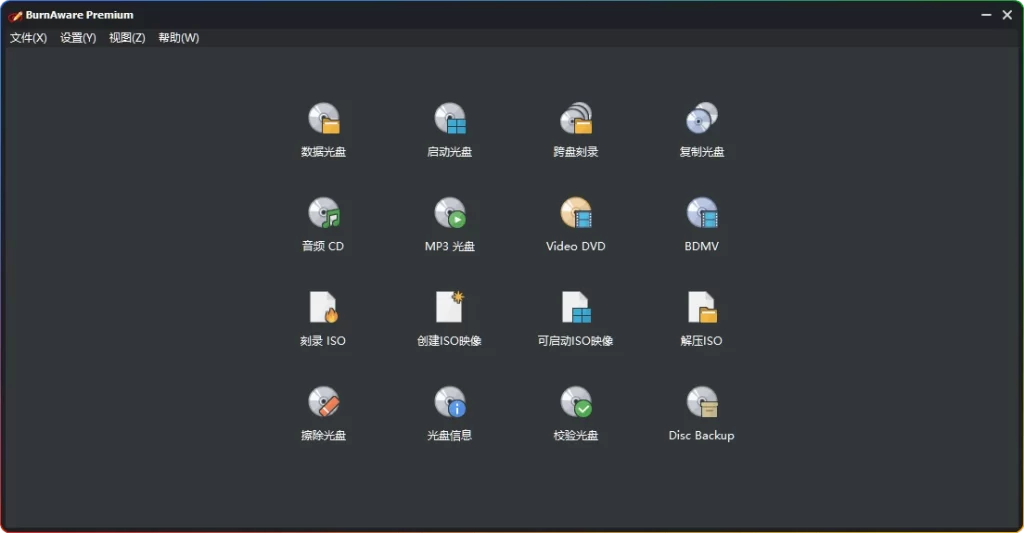Image resolution: width=1024 pixels, height=533 pixels.
Task: Open the MP3 光盘 icon
Action: [x=450, y=213]
